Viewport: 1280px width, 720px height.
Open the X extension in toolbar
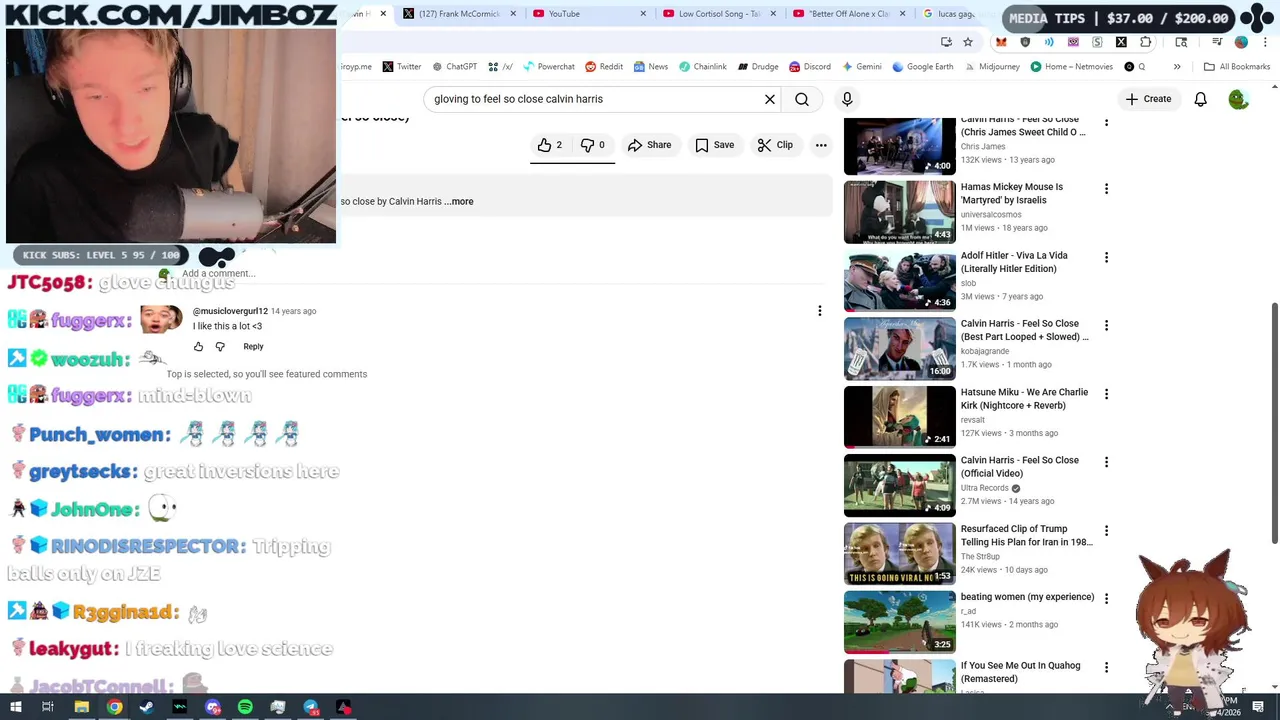[x=1121, y=42]
